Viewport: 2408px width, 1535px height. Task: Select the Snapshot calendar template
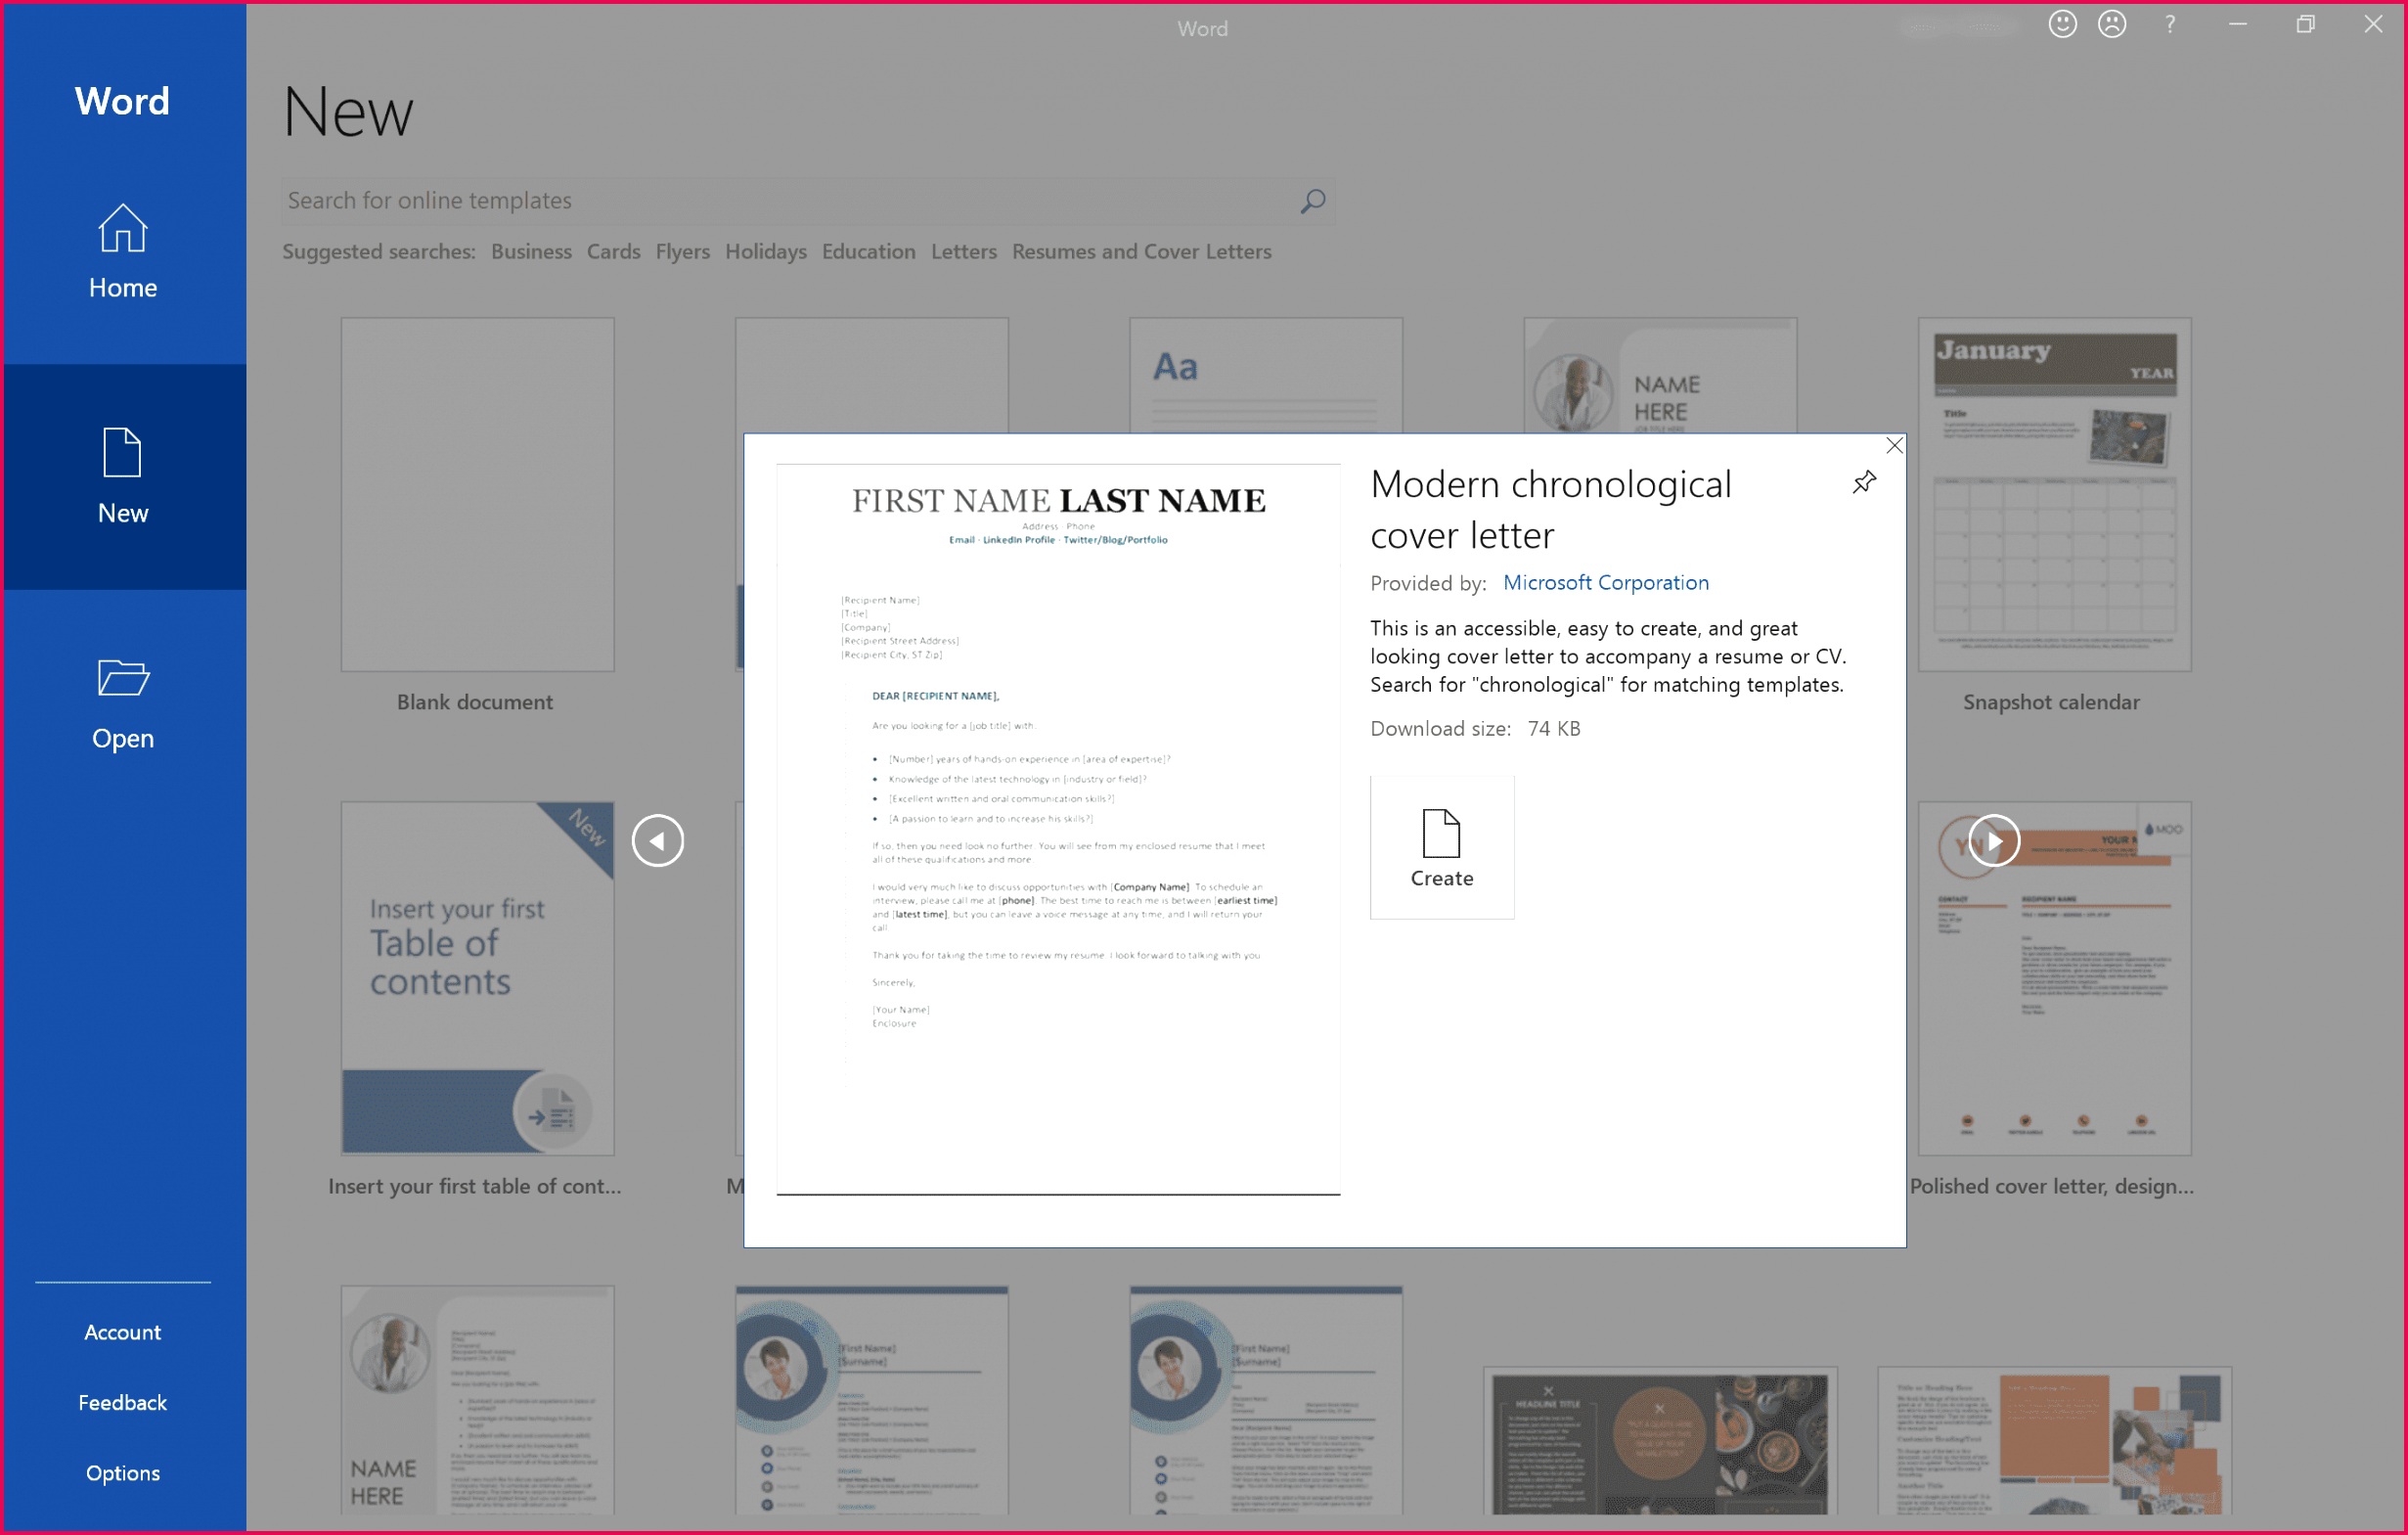click(x=2053, y=495)
